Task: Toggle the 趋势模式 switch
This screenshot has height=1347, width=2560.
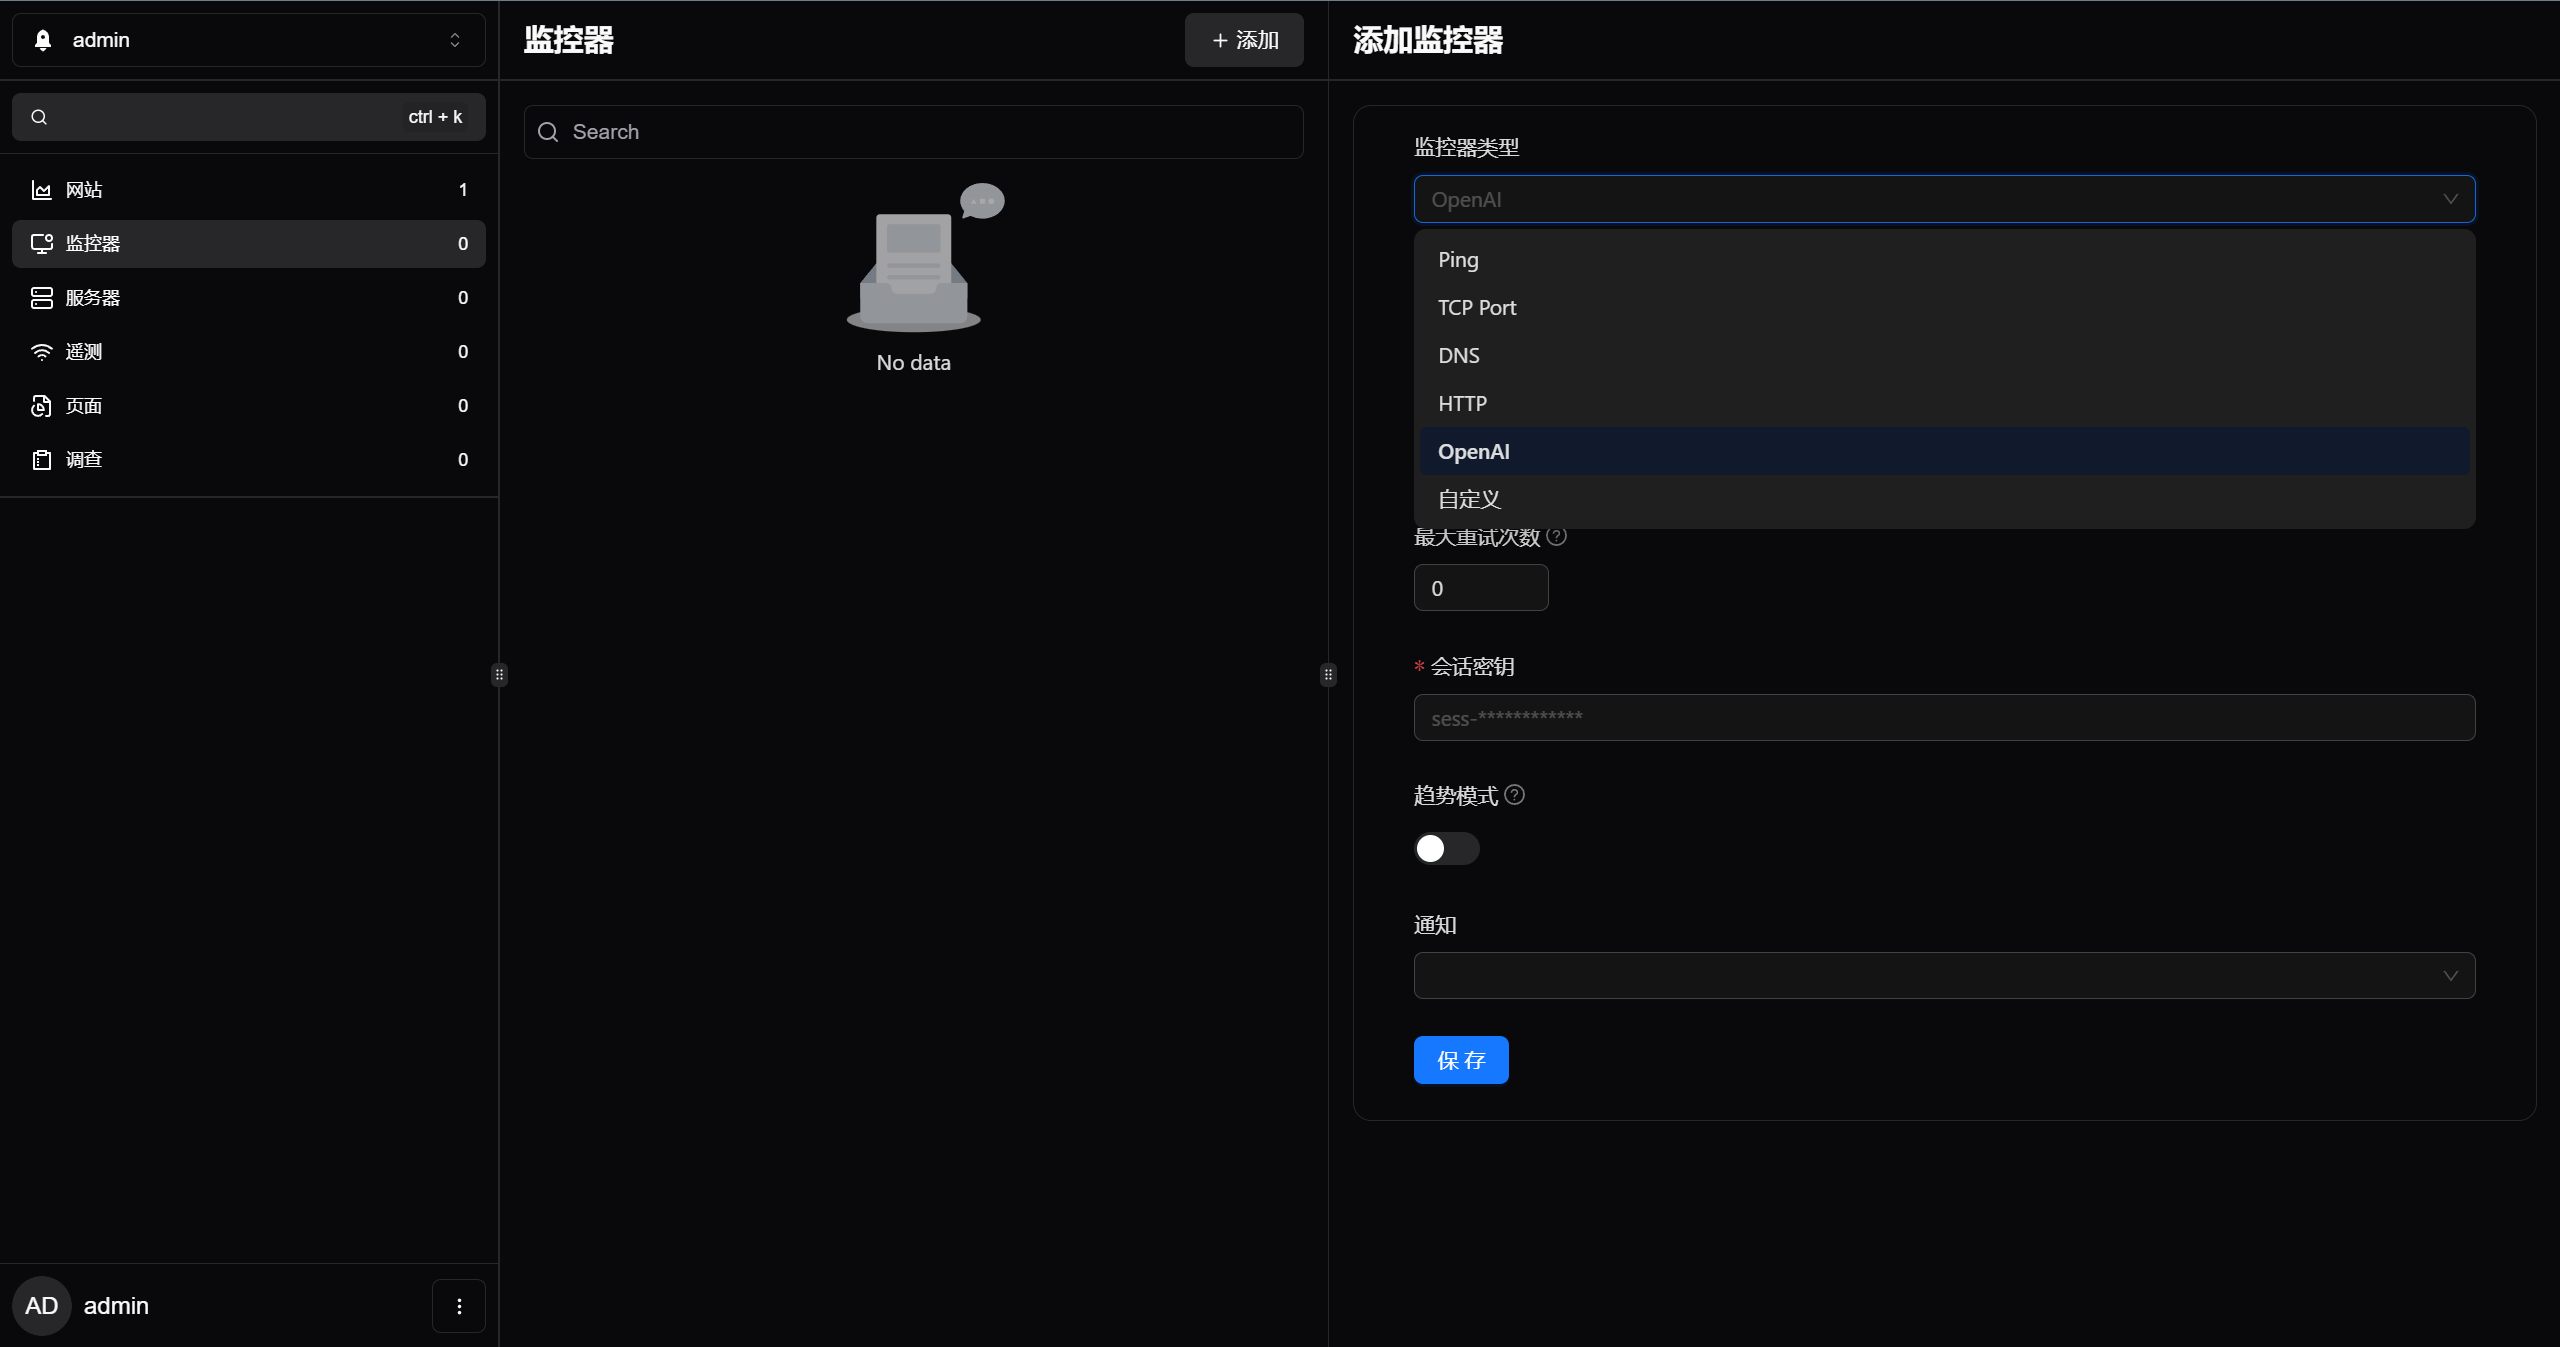Action: 1446,849
